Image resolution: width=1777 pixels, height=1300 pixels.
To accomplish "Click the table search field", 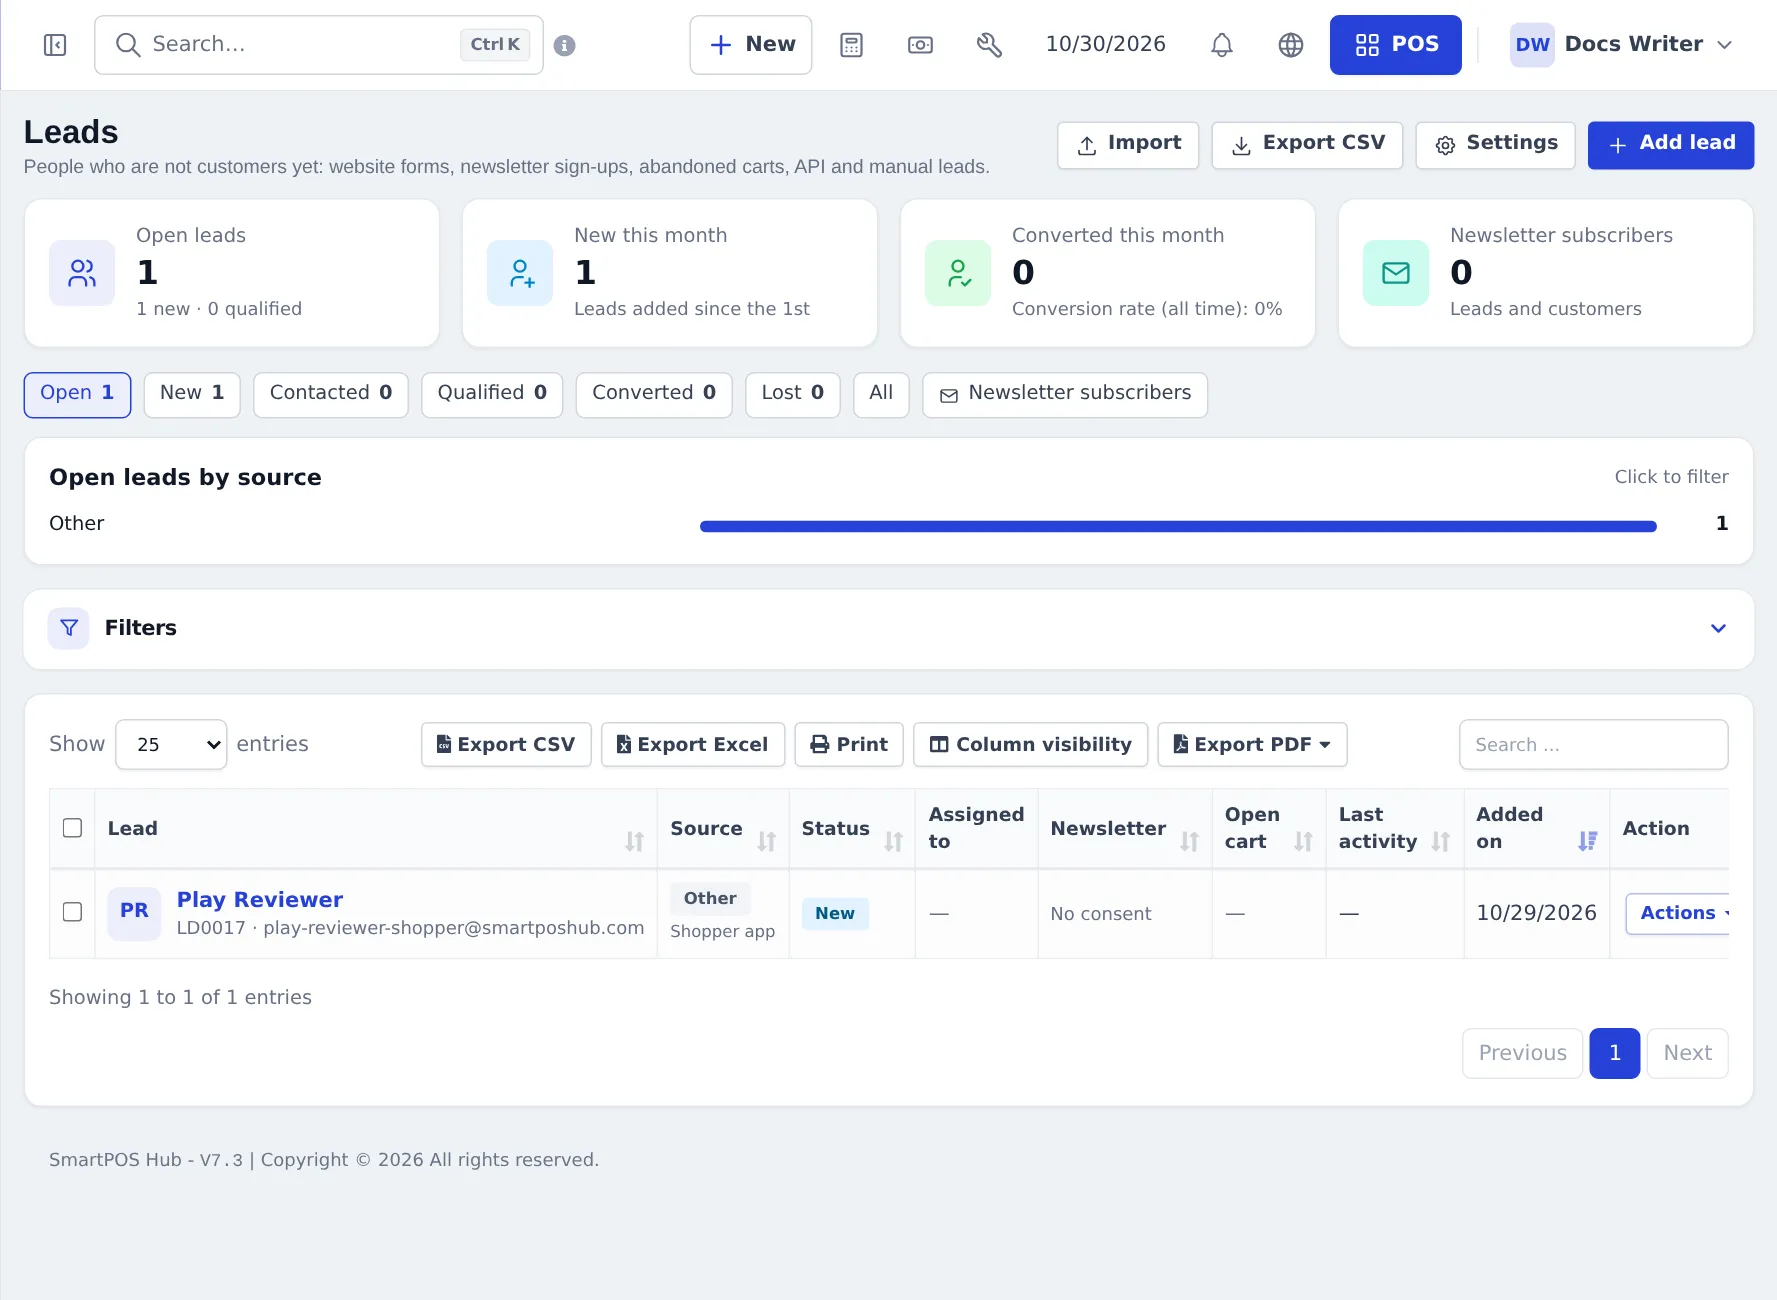I will pyautogui.click(x=1593, y=745).
